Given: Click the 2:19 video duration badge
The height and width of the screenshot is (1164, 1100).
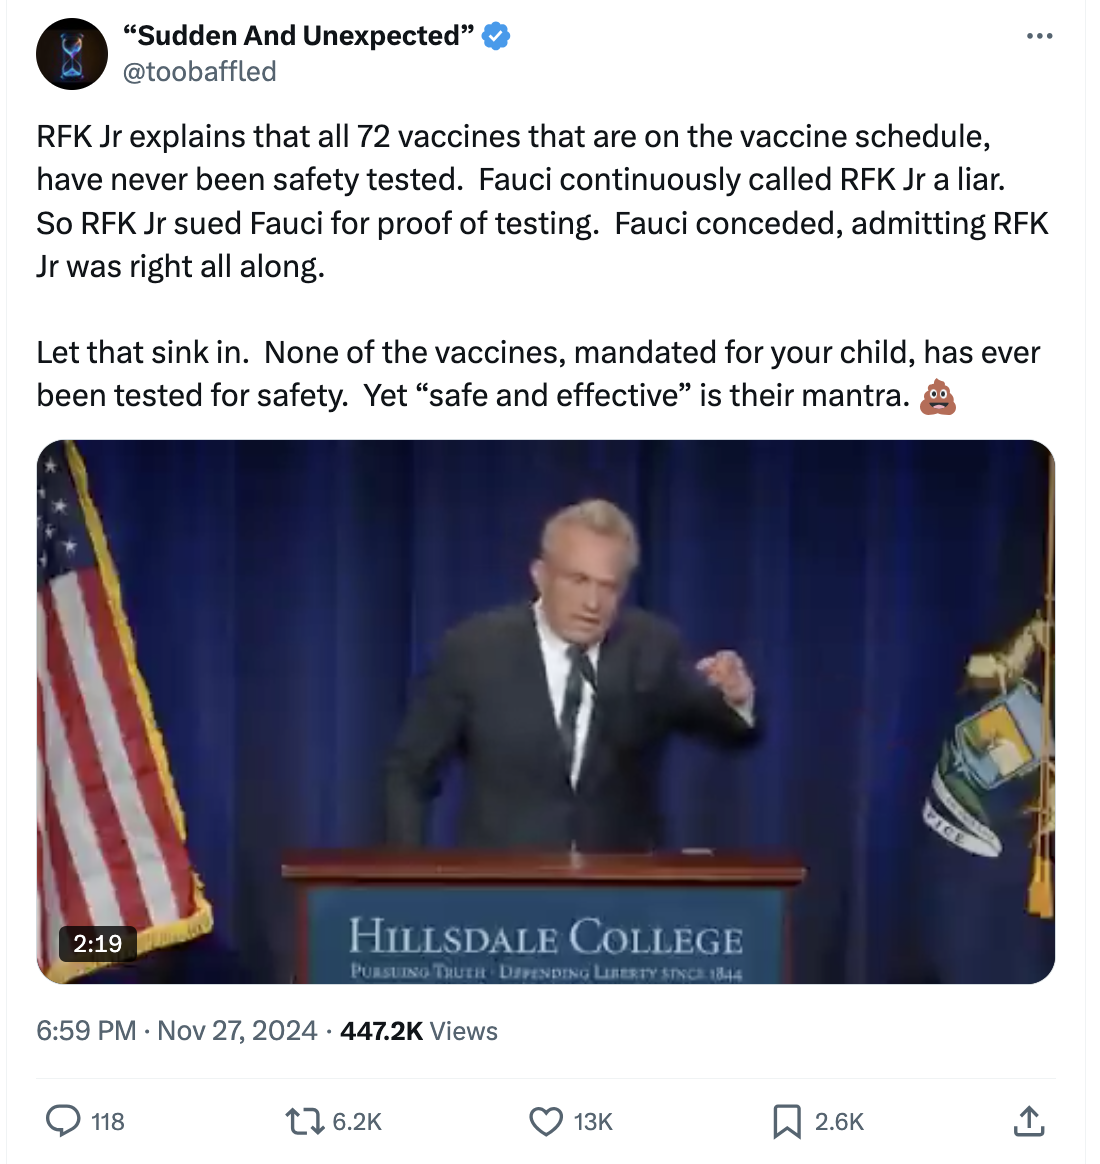Looking at the screenshot, I should [97, 944].
